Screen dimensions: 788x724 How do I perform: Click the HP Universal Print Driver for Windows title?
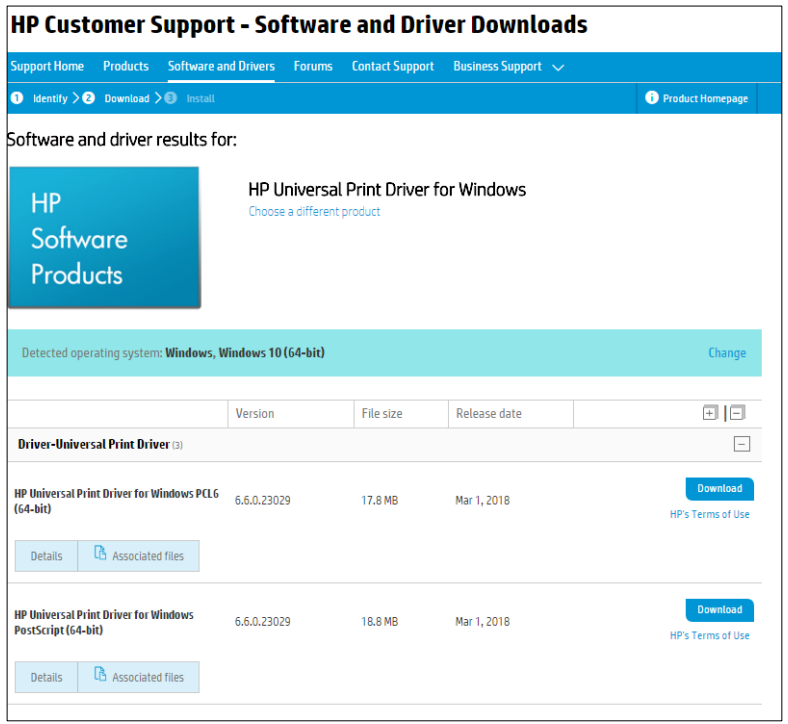(387, 189)
